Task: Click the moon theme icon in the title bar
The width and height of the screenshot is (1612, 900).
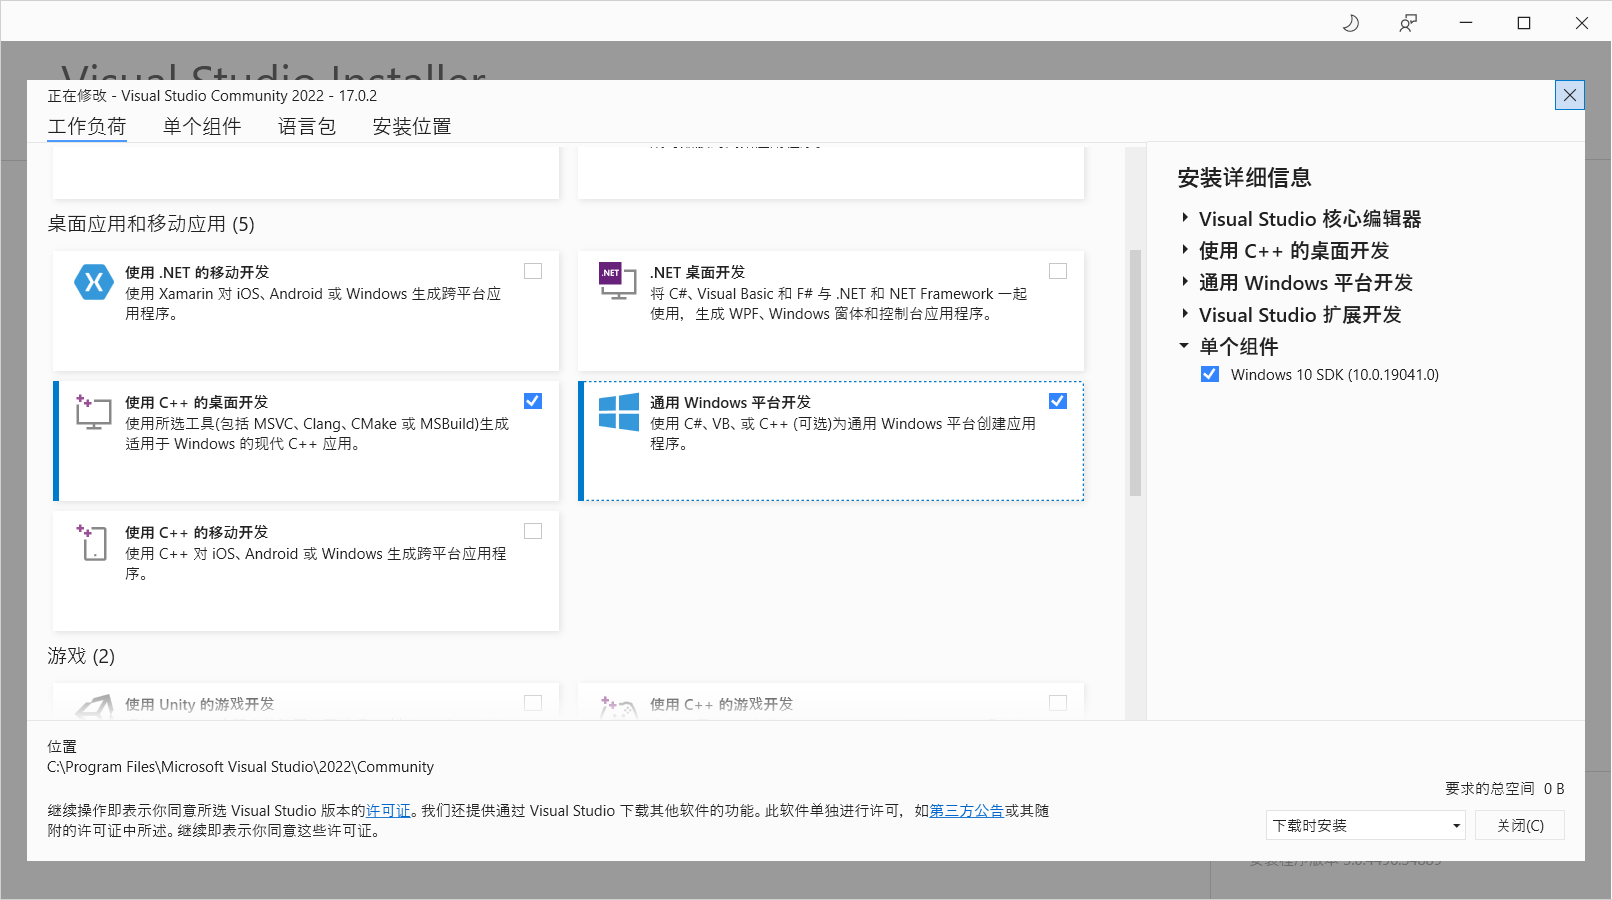Action: coord(1350,22)
